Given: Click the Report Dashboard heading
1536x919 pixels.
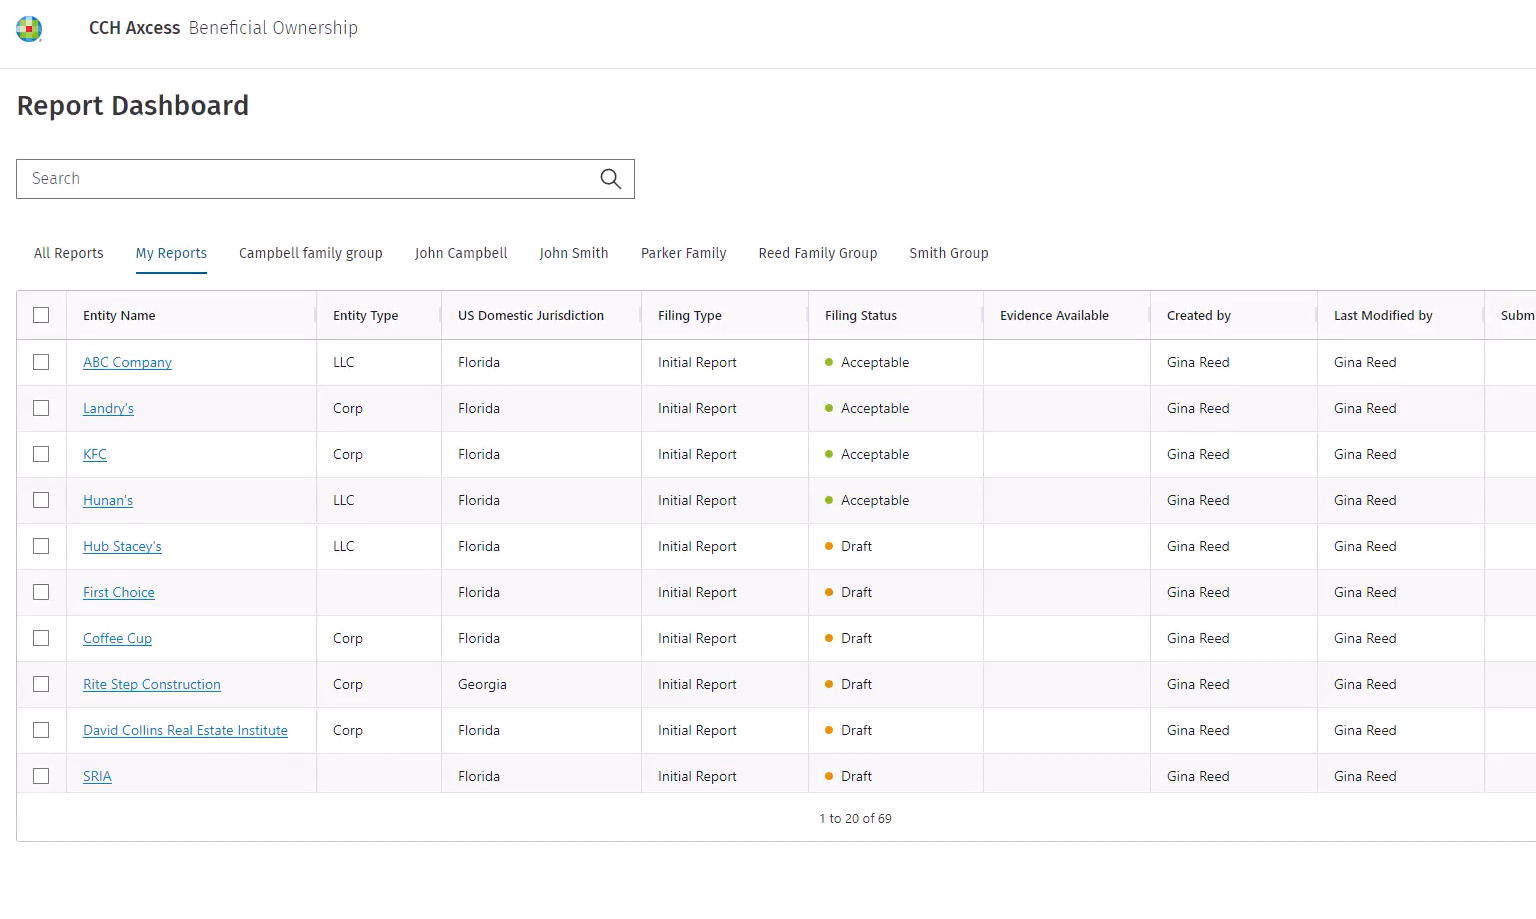Looking at the screenshot, I should tap(133, 105).
